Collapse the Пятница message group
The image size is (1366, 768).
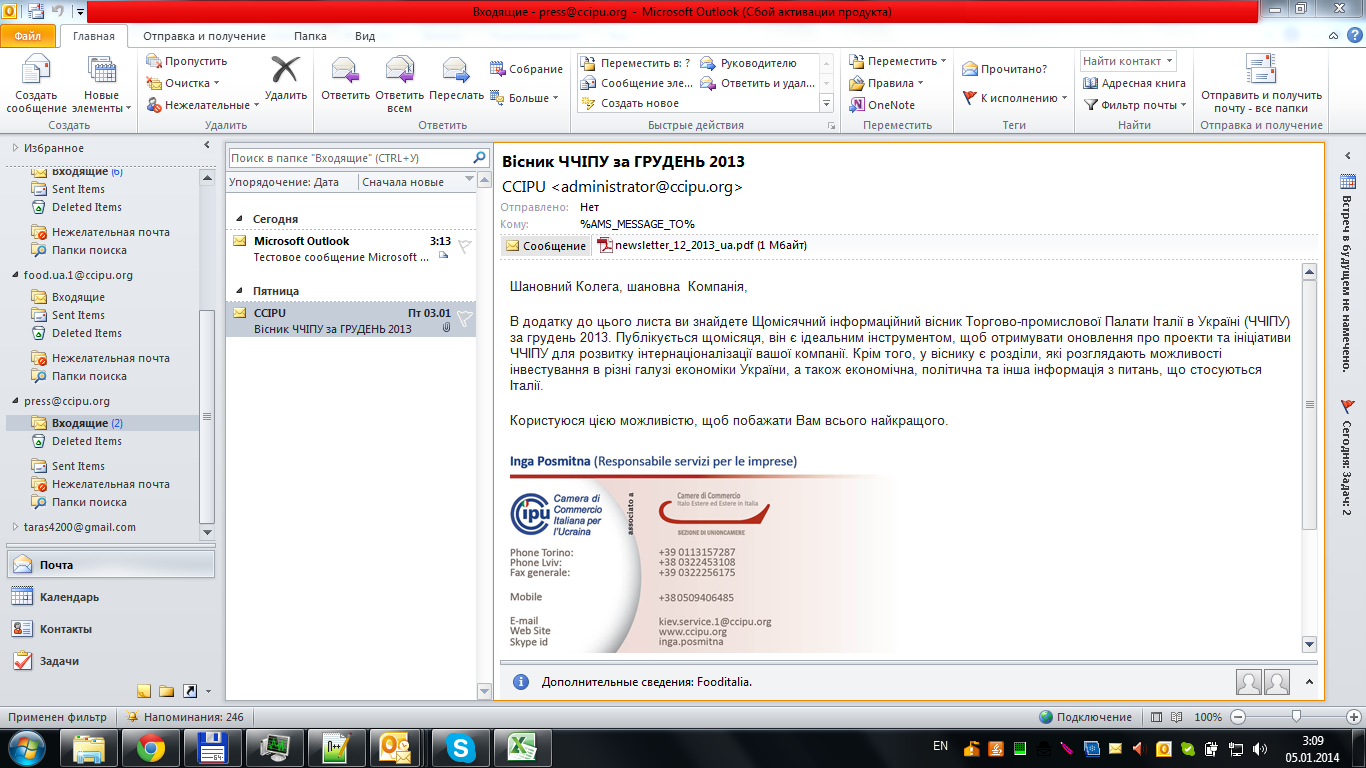pyautogui.click(x=239, y=291)
